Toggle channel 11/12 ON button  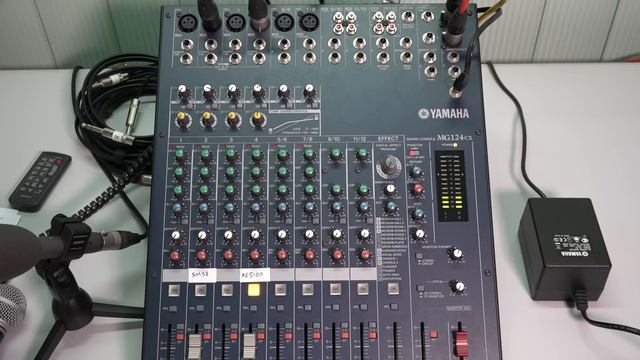363,289
